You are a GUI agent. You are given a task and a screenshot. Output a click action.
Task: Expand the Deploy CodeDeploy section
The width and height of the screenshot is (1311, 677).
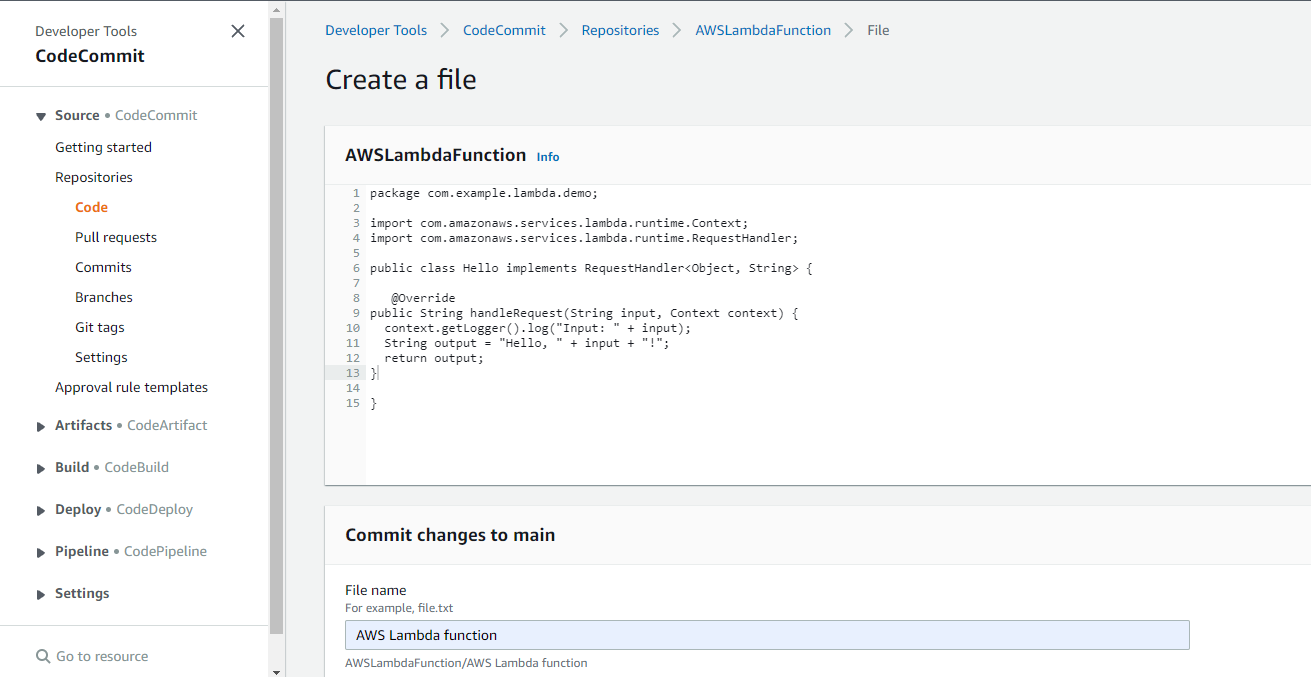coord(41,510)
